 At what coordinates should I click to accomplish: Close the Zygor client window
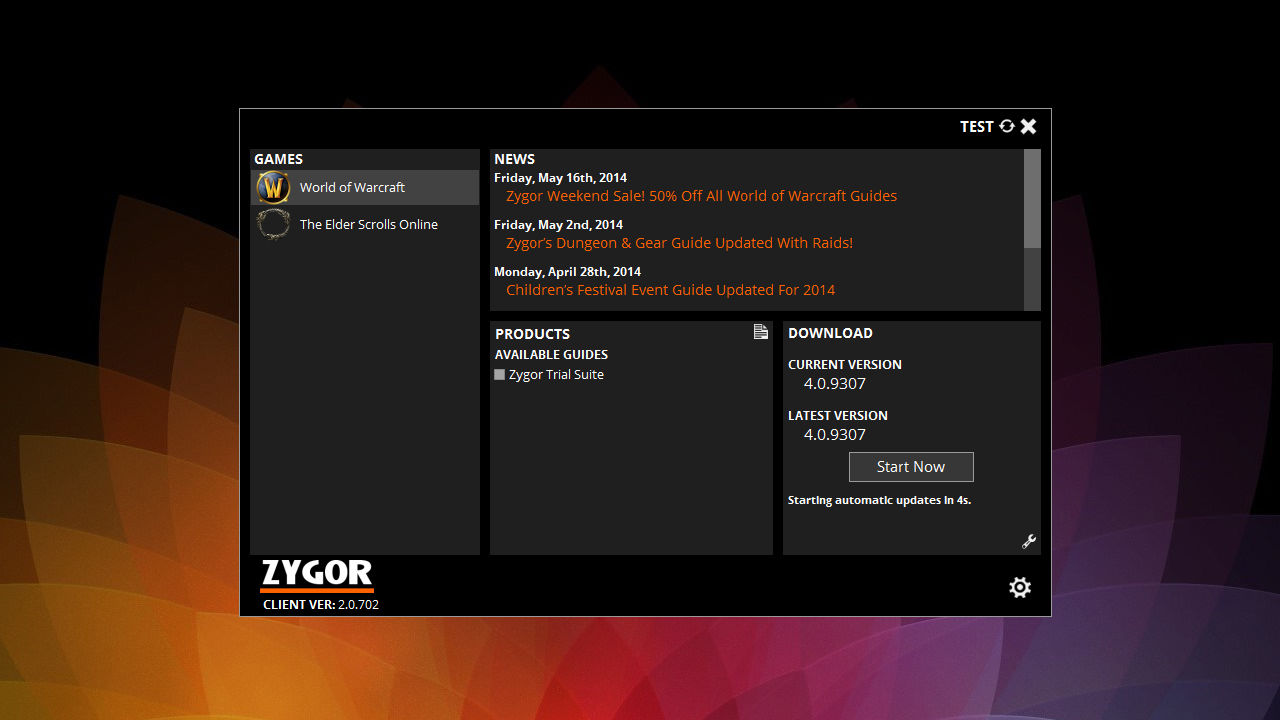pyautogui.click(x=1029, y=126)
